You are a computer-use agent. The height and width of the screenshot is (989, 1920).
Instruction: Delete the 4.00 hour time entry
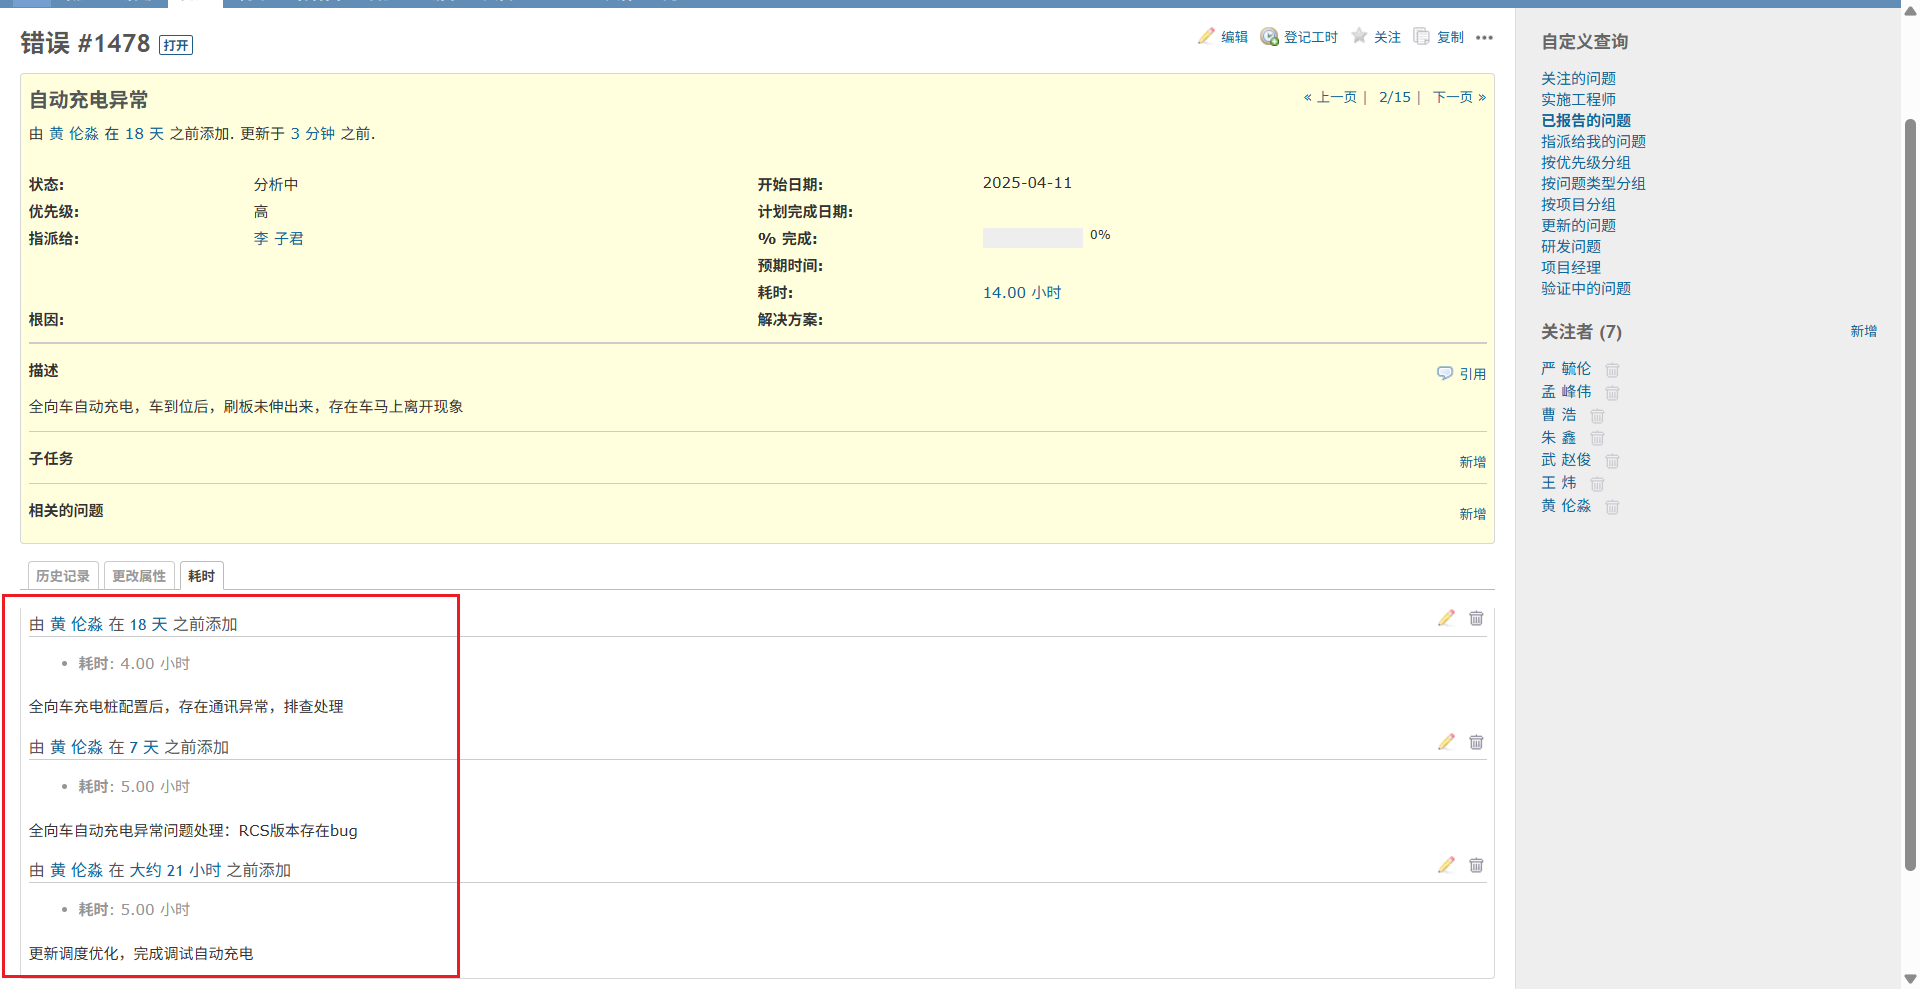pos(1476,618)
